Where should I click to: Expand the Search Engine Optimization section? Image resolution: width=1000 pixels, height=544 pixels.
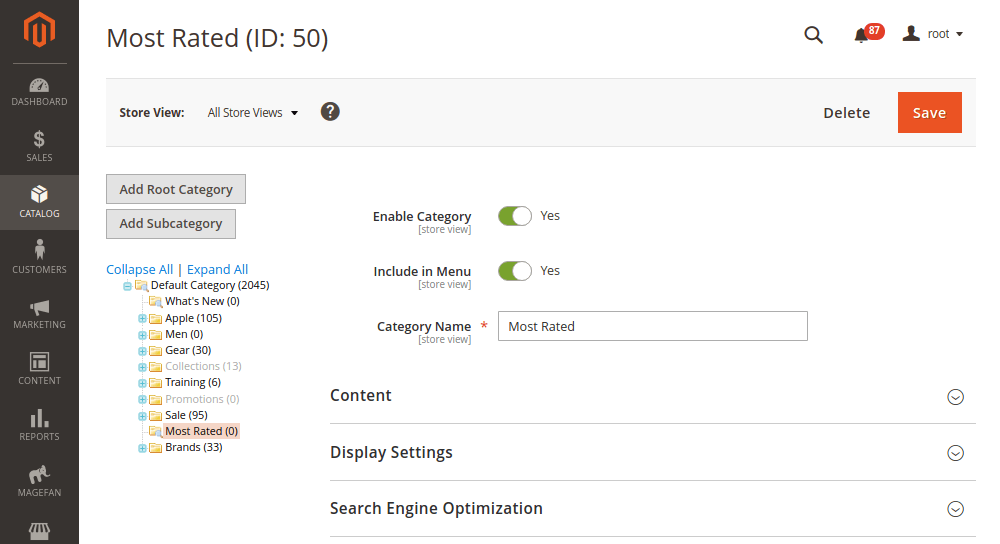tap(955, 509)
